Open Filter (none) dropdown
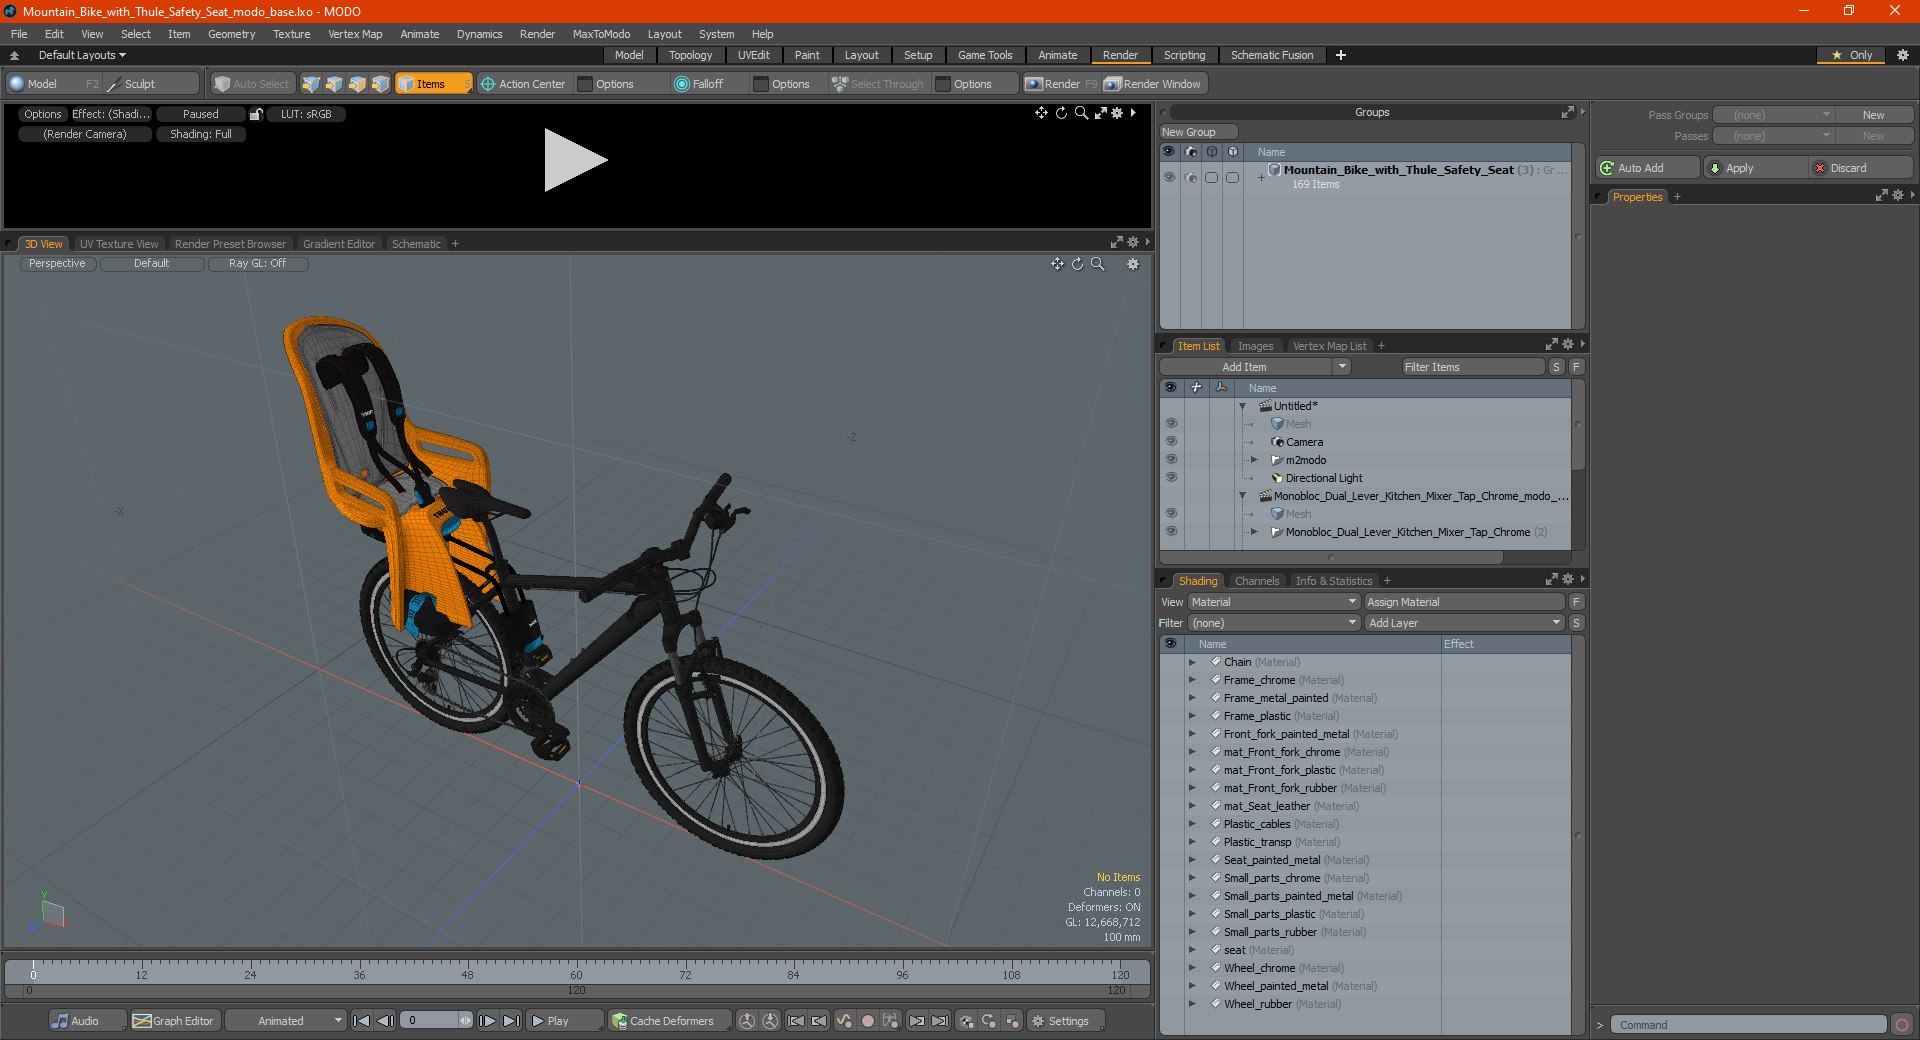1920x1040 pixels. pos(1274,623)
